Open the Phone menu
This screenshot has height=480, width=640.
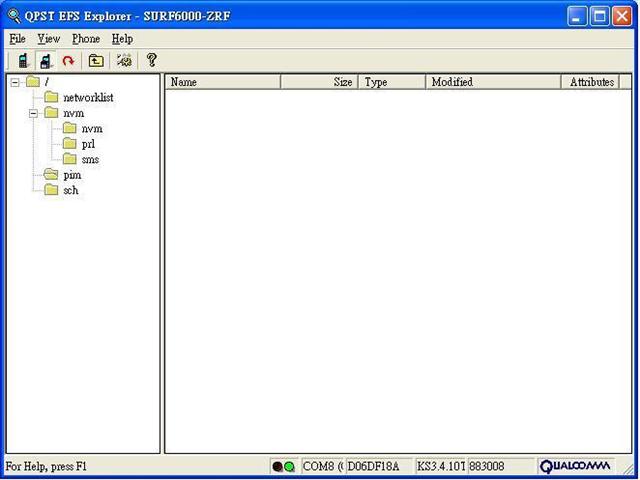coord(86,39)
